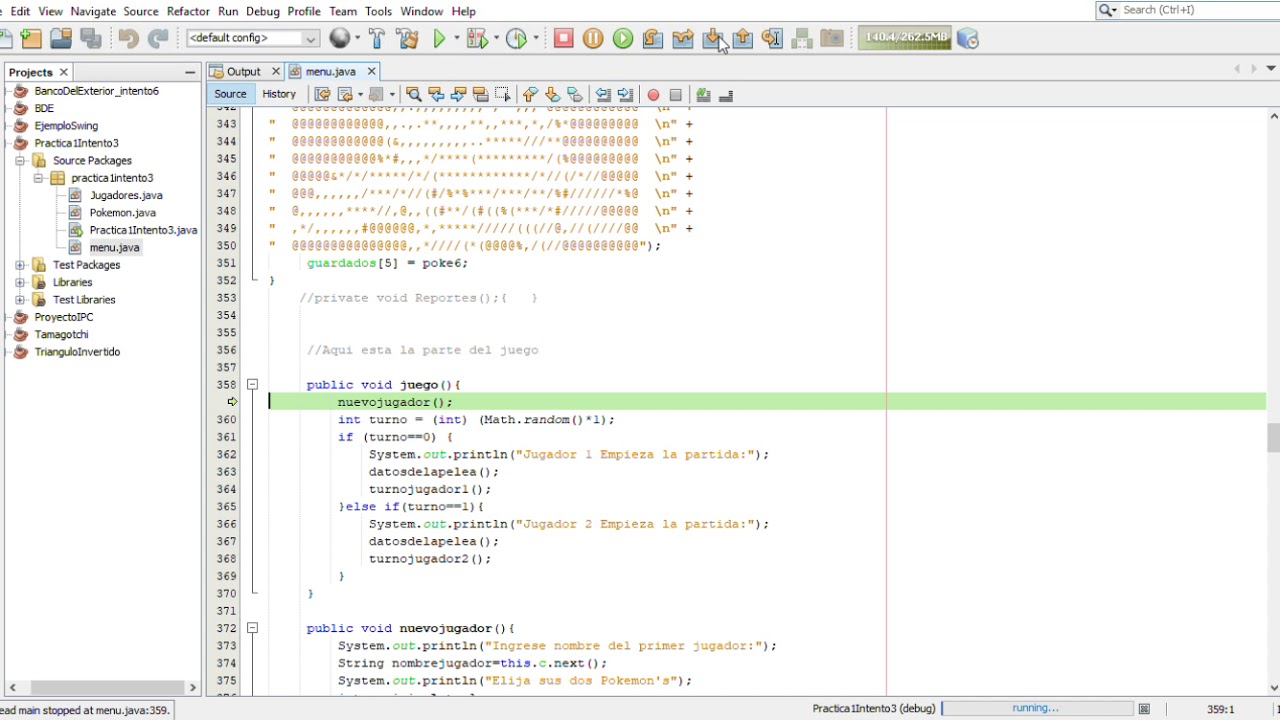This screenshot has height=720, width=1280.
Task: Collapse Source Packages tree node
Action: click(20, 160)
